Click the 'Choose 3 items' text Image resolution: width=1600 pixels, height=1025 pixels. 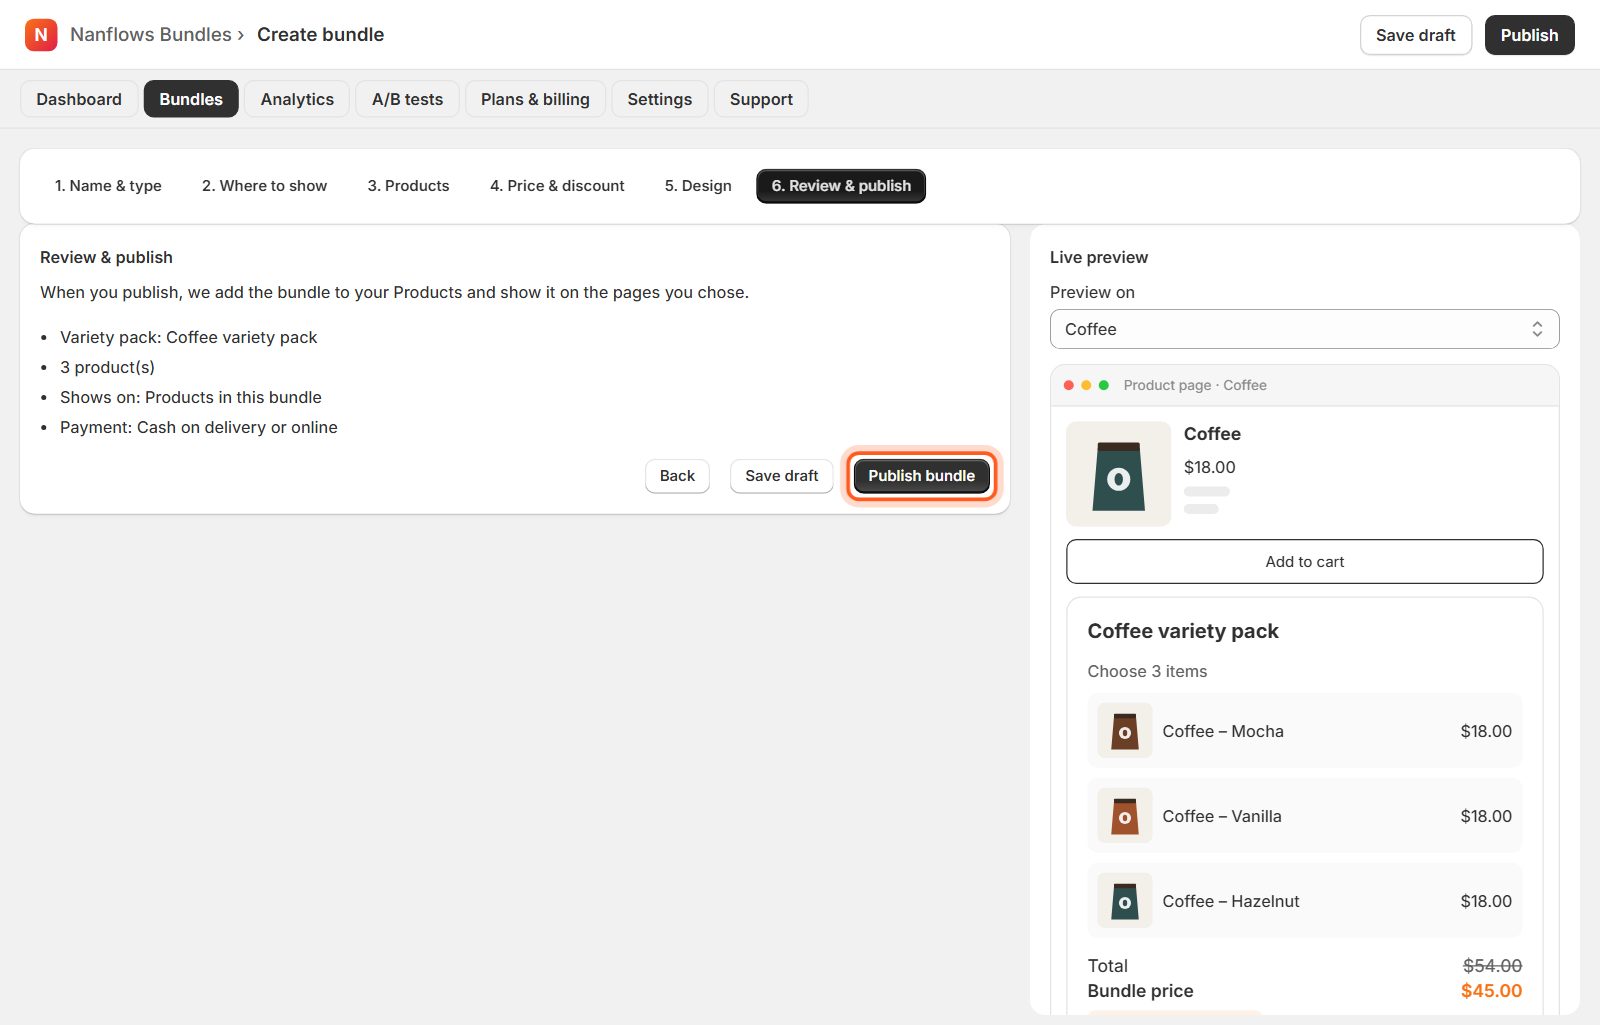coord(1147,672)
